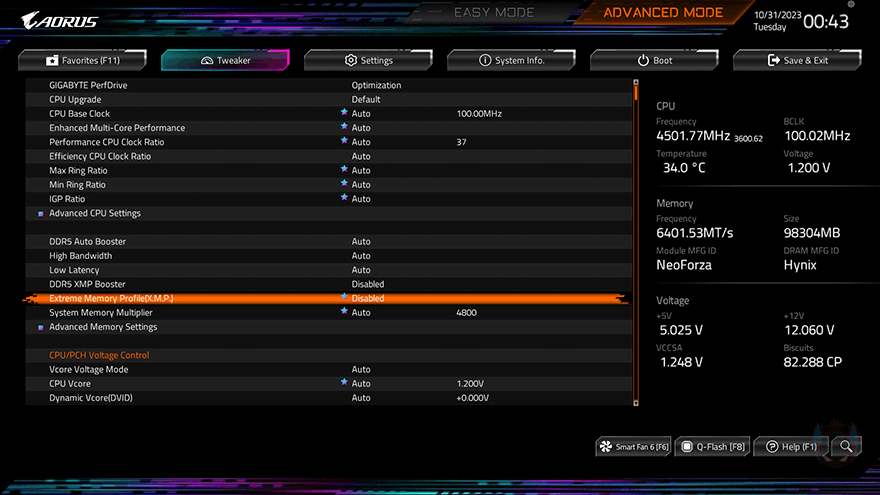Switch to the Tweaker tab
Viewport: 880px width, 495px height.
(225, 60)
